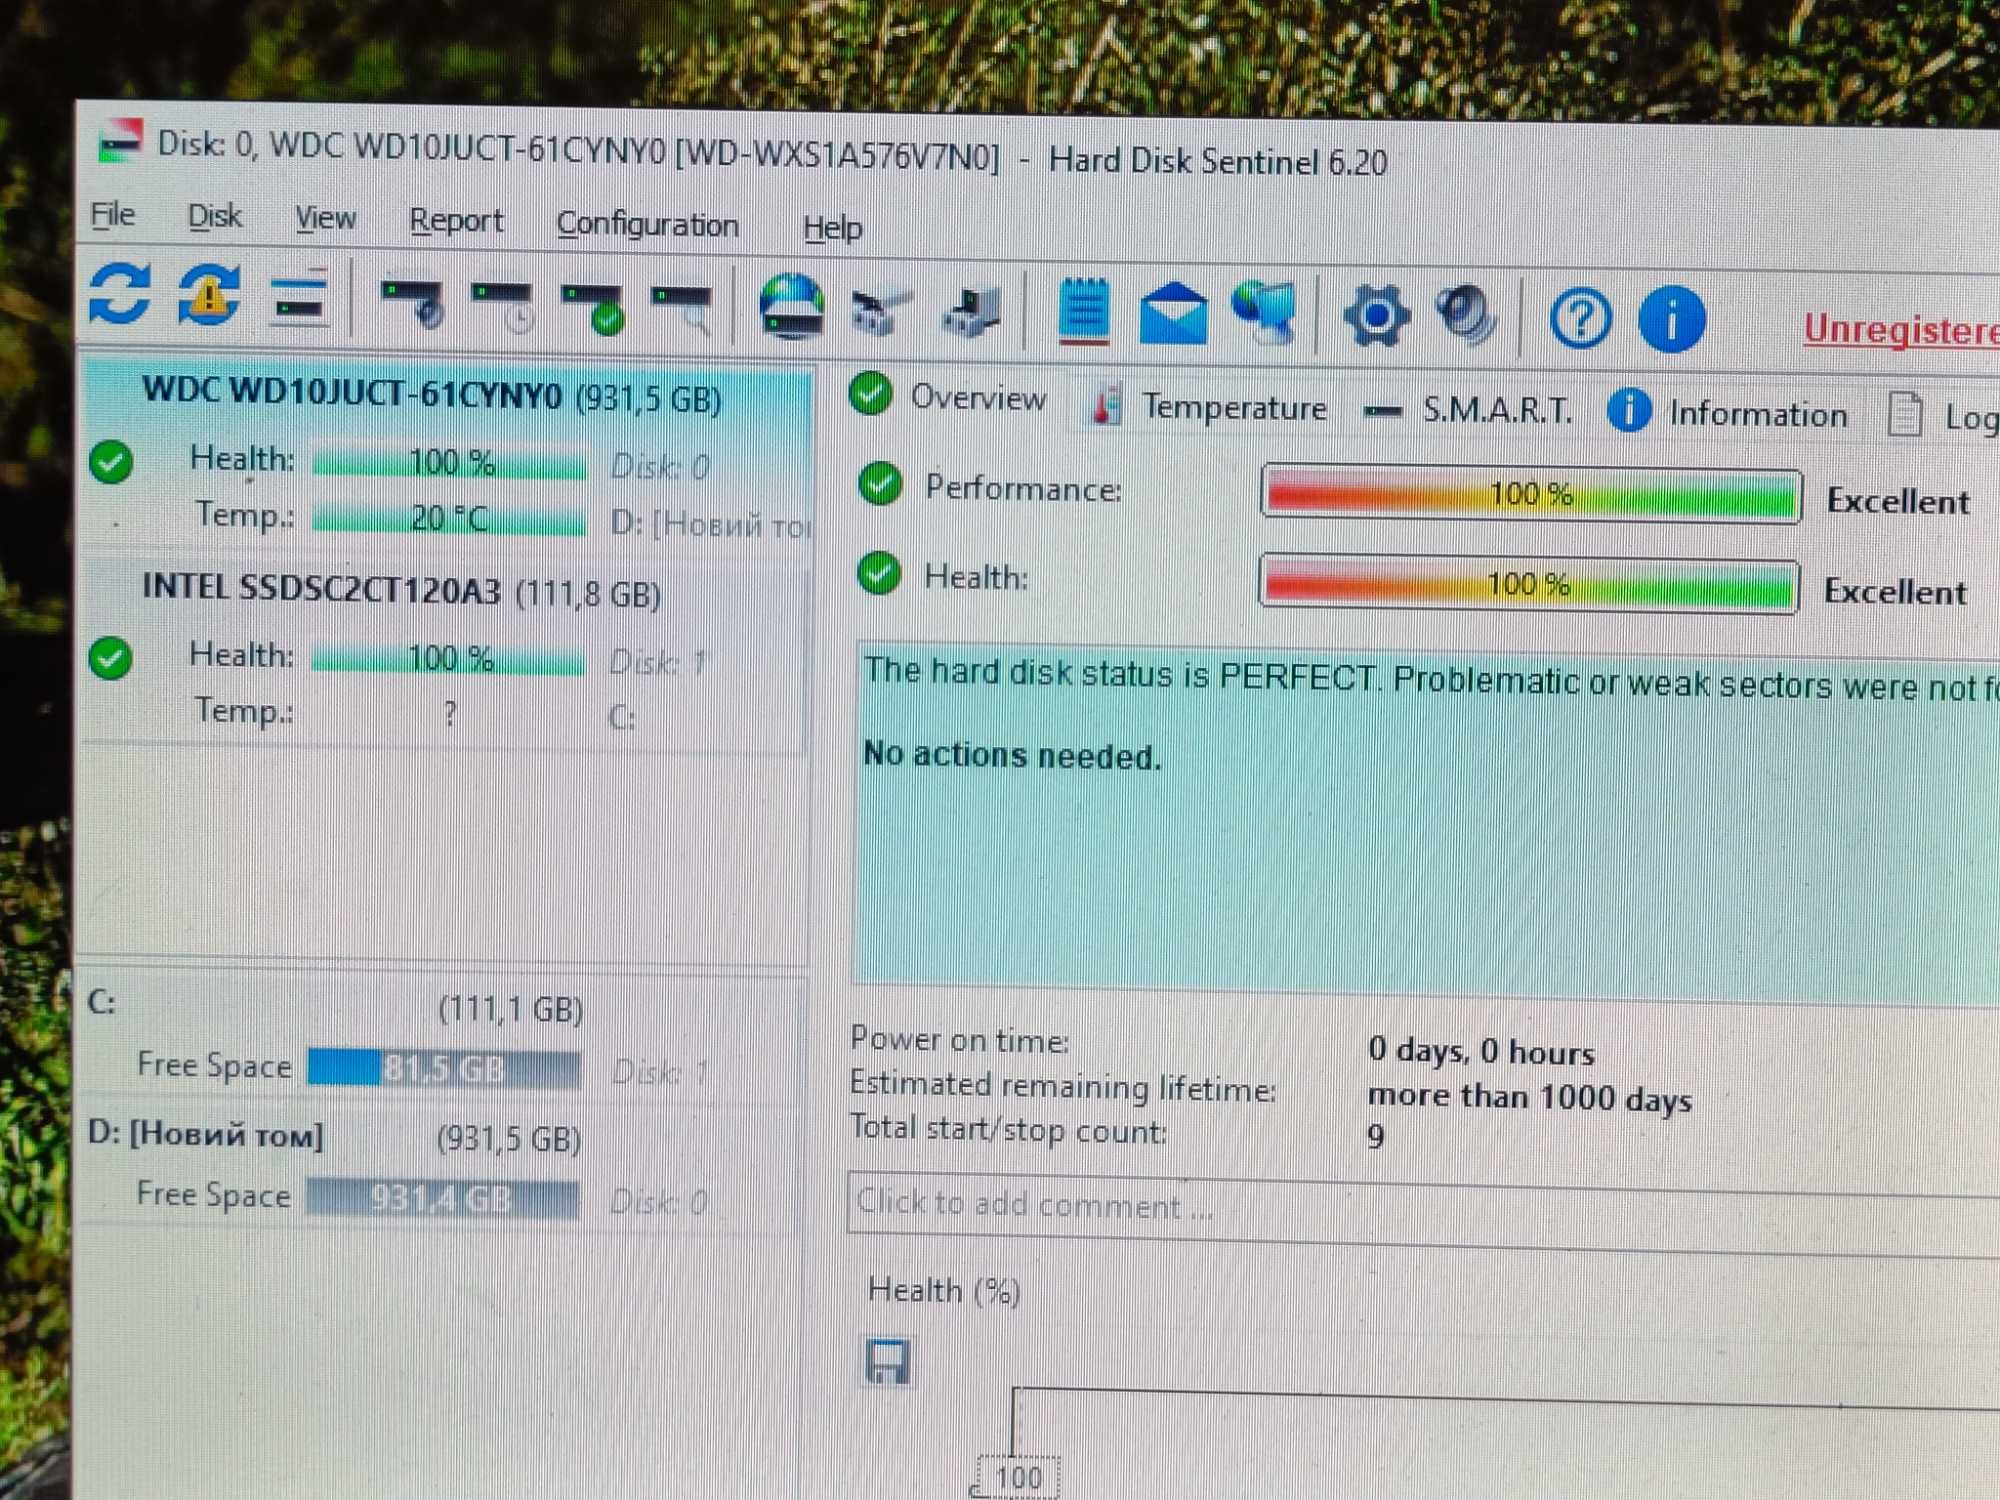
Task: Click the globe with monitor toolbar icon
Action: (x=1265, y=313)
